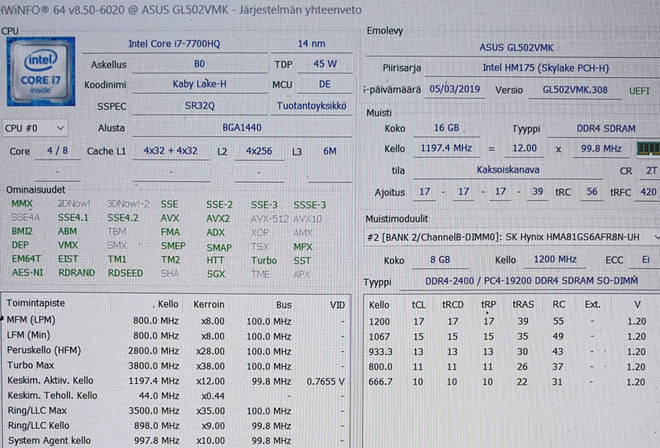Click the 14 nm process field
The image size is (660, 448).
311,44
